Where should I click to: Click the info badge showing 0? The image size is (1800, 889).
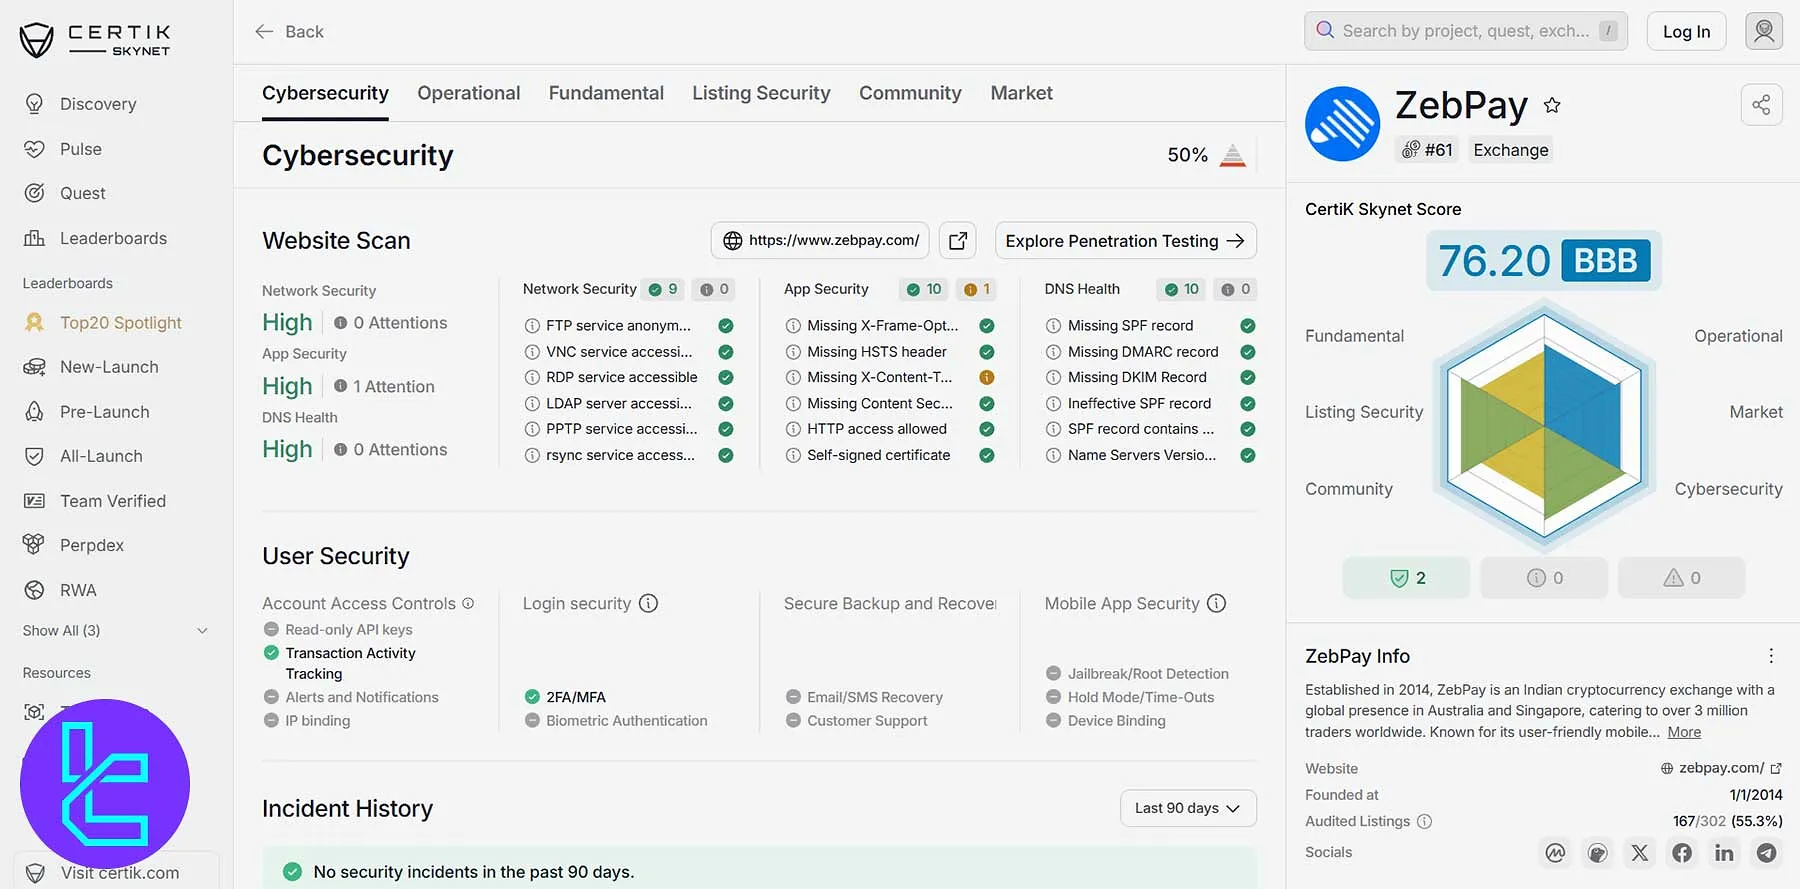(1544, 578)
